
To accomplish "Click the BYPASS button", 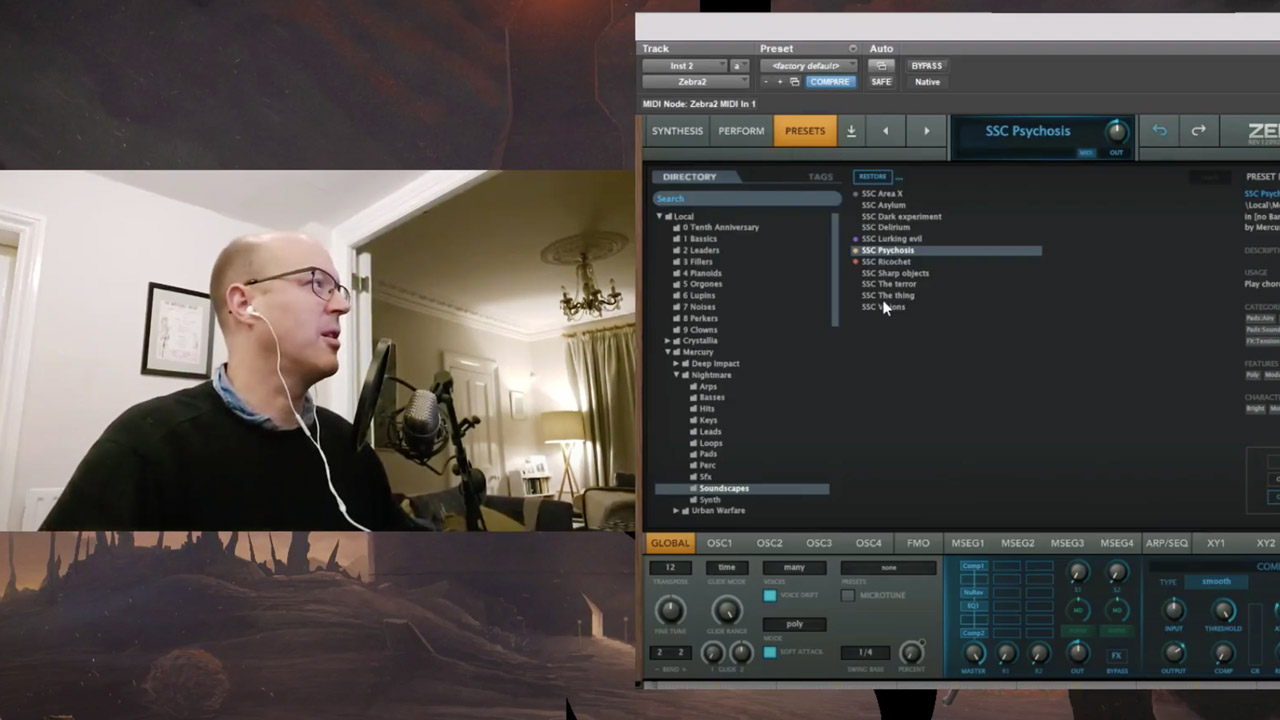I will coord(926,66).
